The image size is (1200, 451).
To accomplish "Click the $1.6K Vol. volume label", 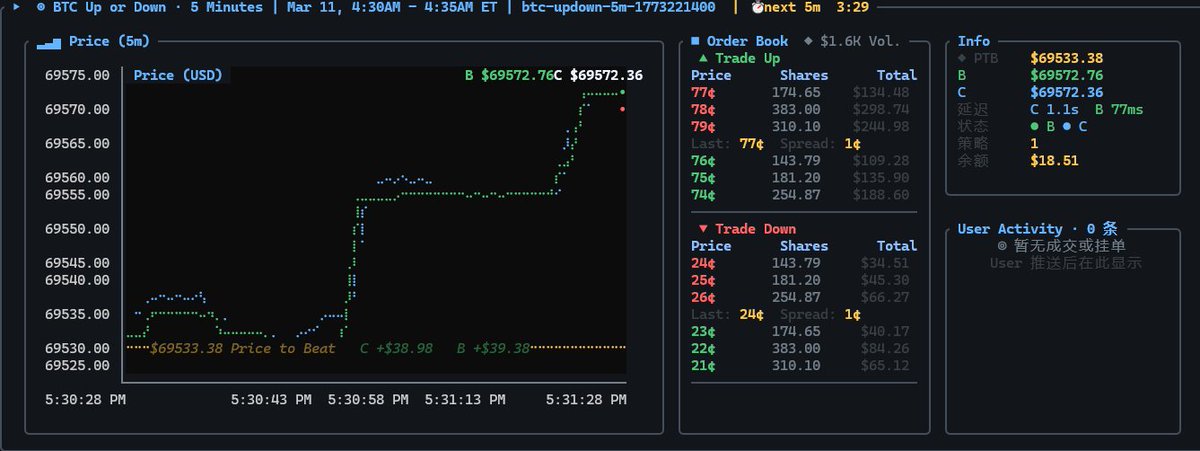I will point(860,41).
